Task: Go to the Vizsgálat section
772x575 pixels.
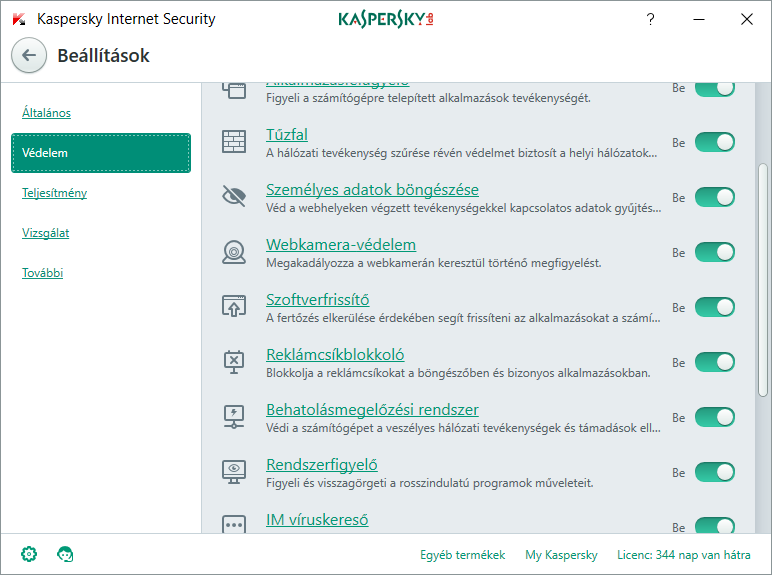Action: click(46, 233)
